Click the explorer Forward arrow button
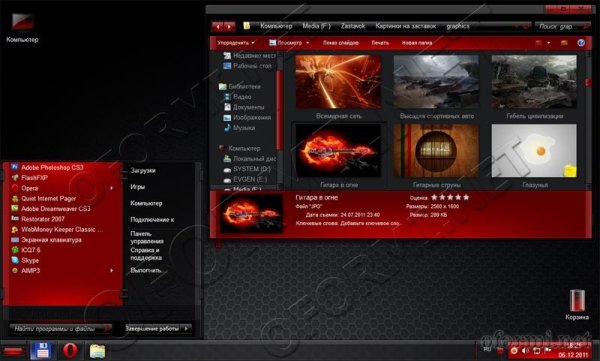This screenshot has height=361, width=600. [229, 26]
